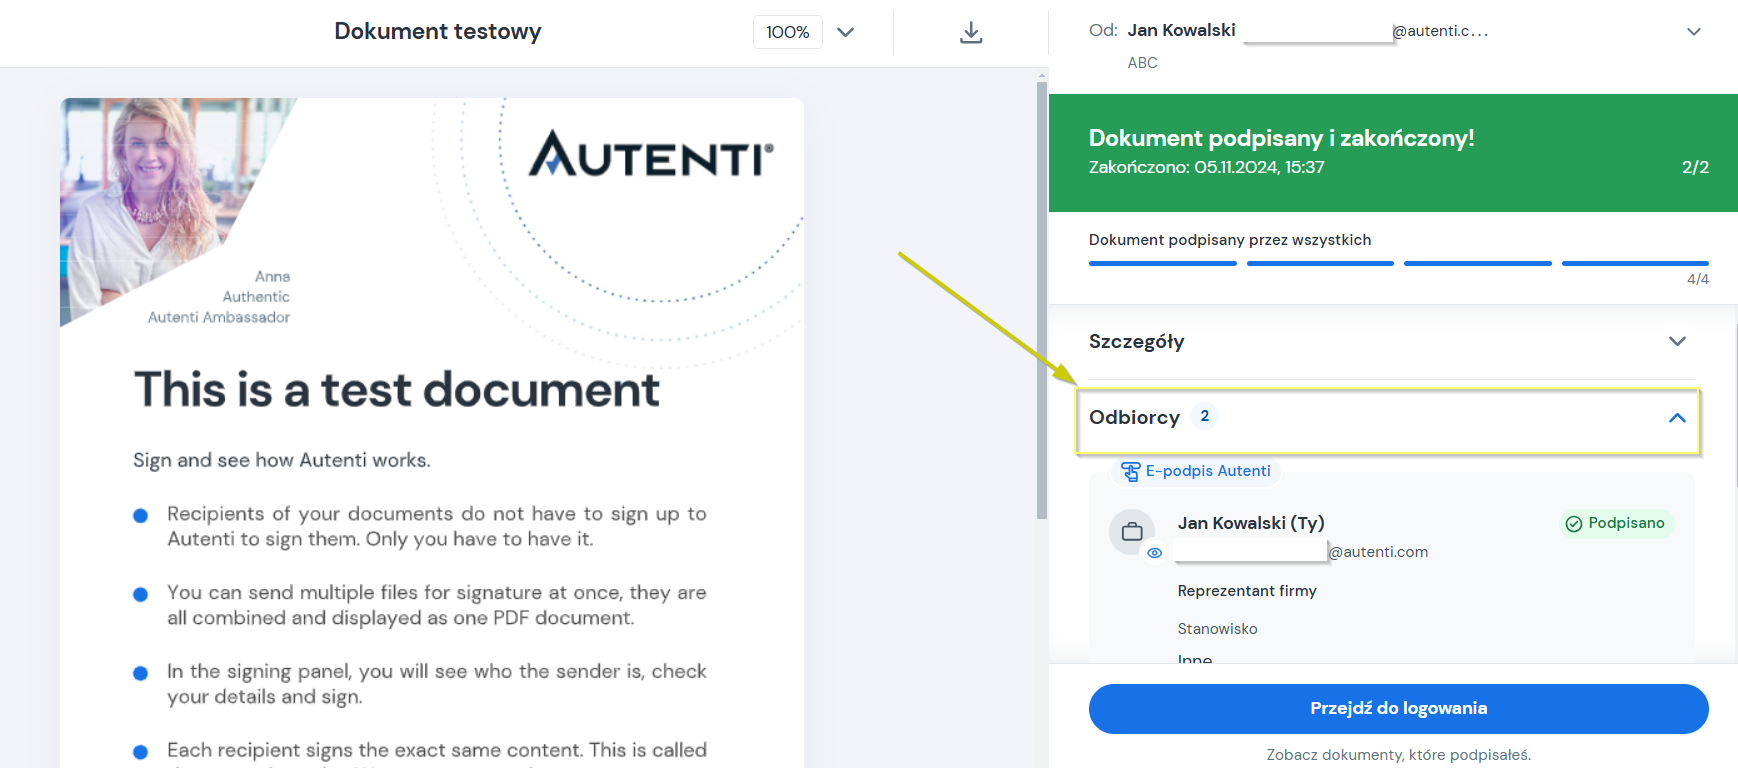The width and height of the screenshot is (1738, 768).
Task: Click the last signing progress bar segment
Action: [1635, 263]
